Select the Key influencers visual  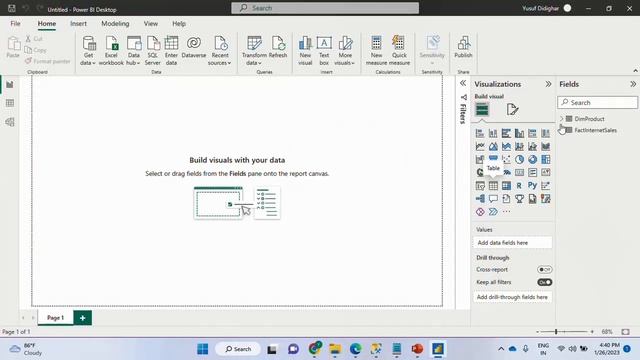coord(545,186)
